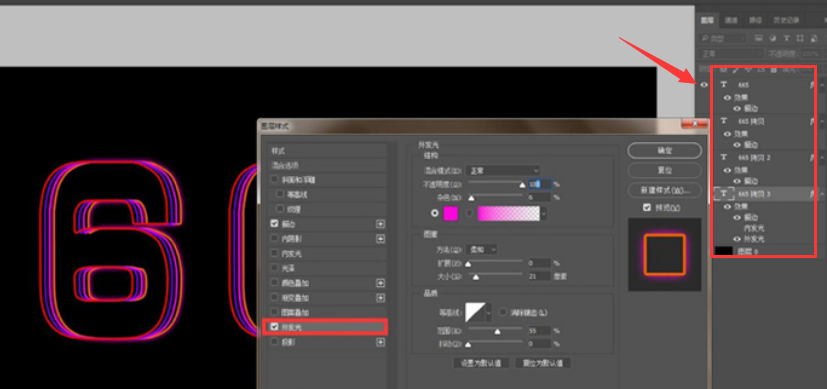Filter layers by shape layer icon
This screenshot has width=827, height=389.
coord(800,38)
